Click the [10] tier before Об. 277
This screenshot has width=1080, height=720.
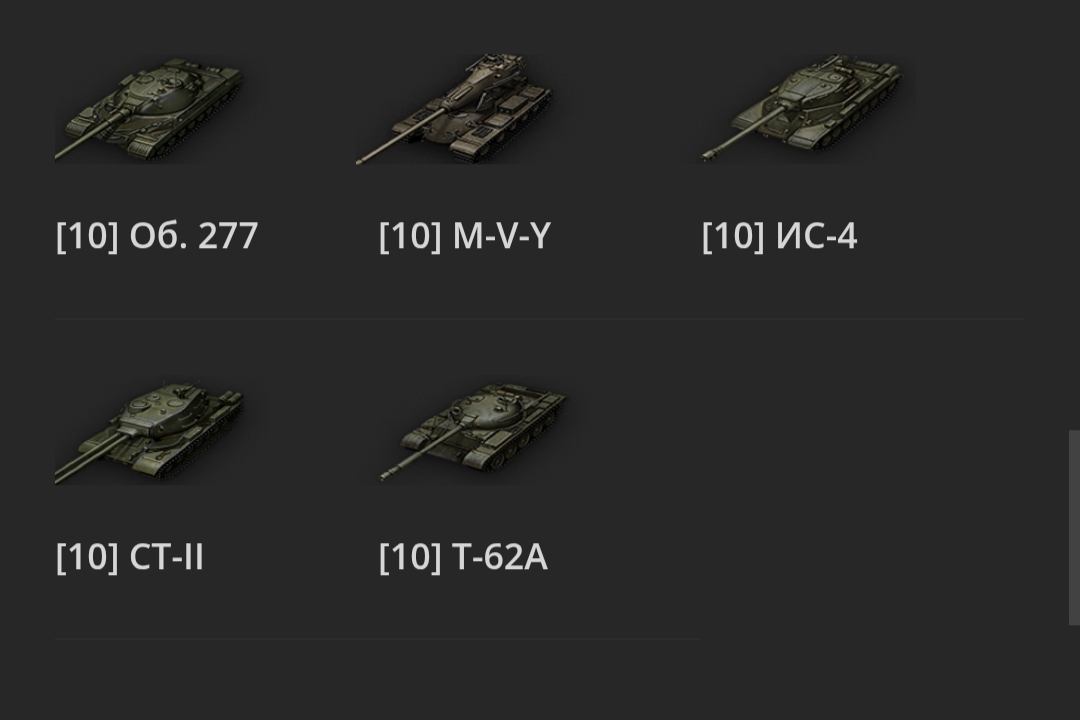pyautogui.click(x=87, y=237)
